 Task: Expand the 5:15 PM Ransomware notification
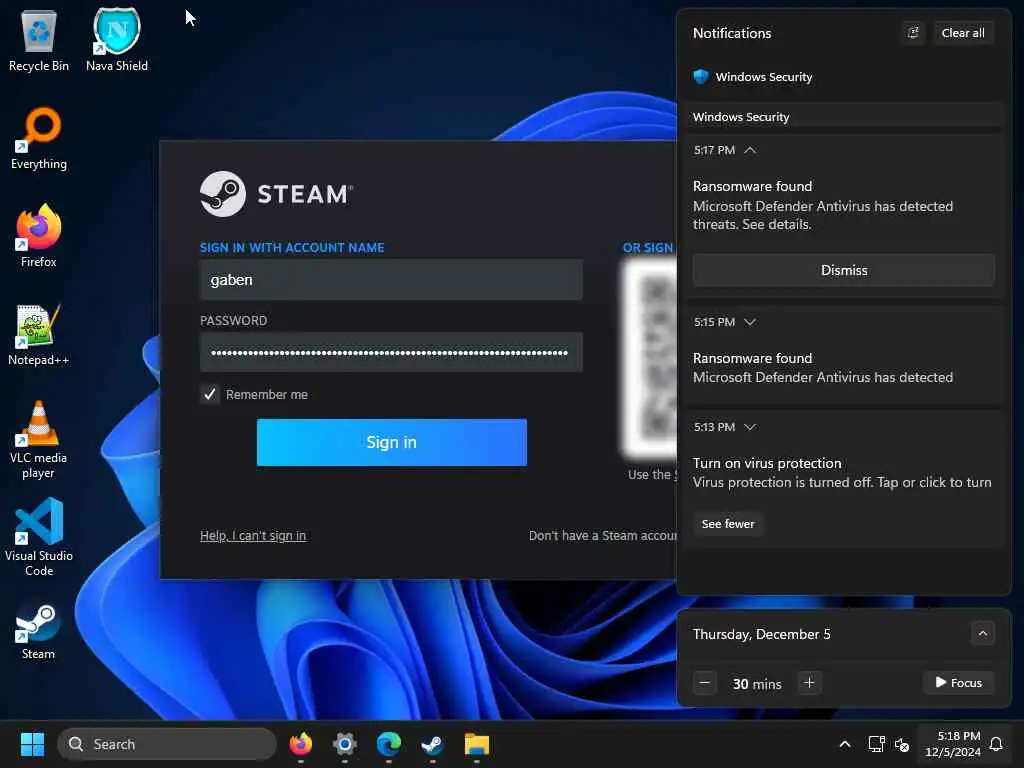750,322
